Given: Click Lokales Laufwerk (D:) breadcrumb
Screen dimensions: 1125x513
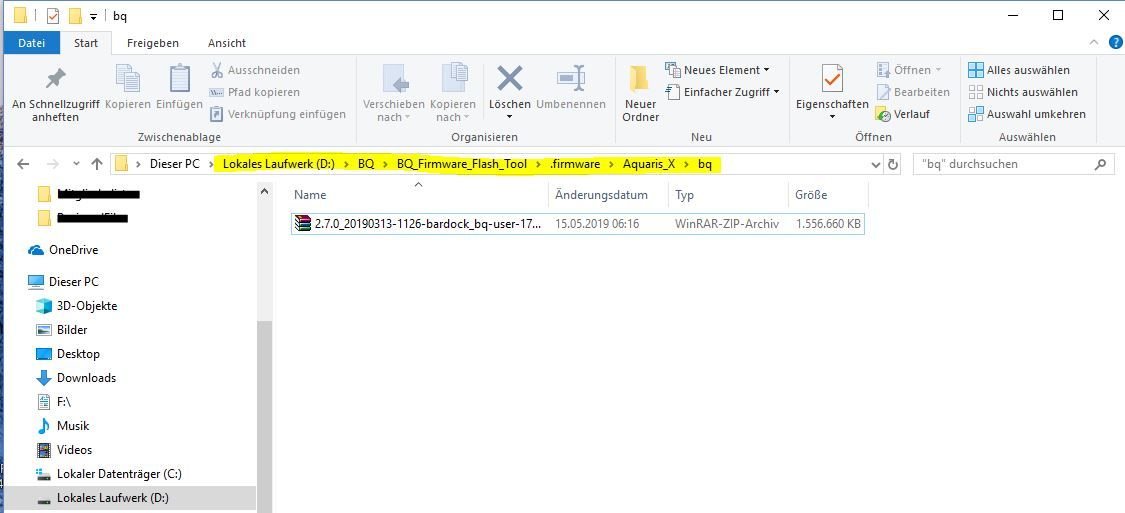Looking at the screenshot, I should (x=279, y=164).
